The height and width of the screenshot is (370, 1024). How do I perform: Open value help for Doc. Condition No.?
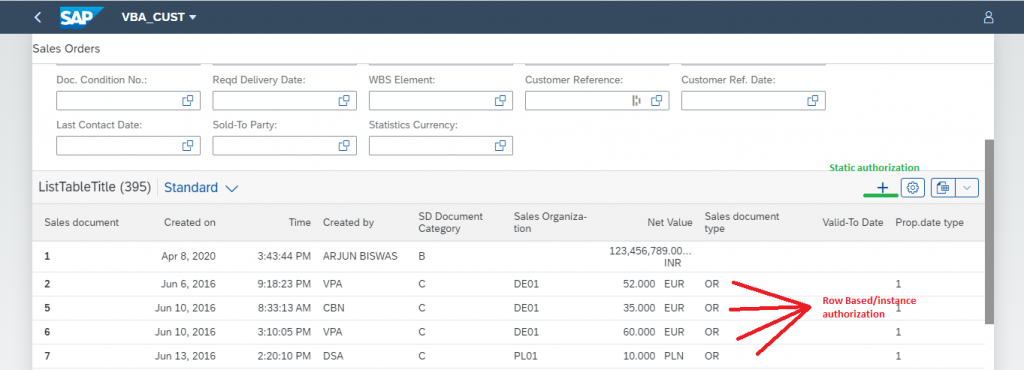tap(187, 100)
